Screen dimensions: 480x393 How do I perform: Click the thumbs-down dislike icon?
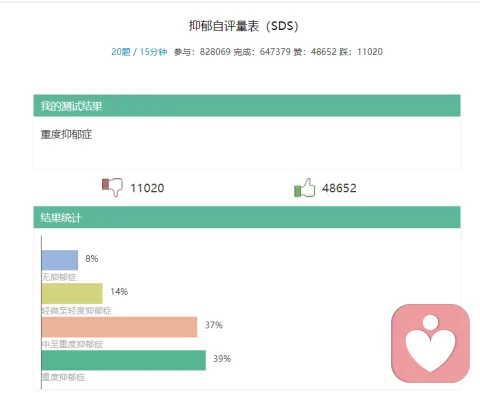pyautogui.click(x=112, y=187)
